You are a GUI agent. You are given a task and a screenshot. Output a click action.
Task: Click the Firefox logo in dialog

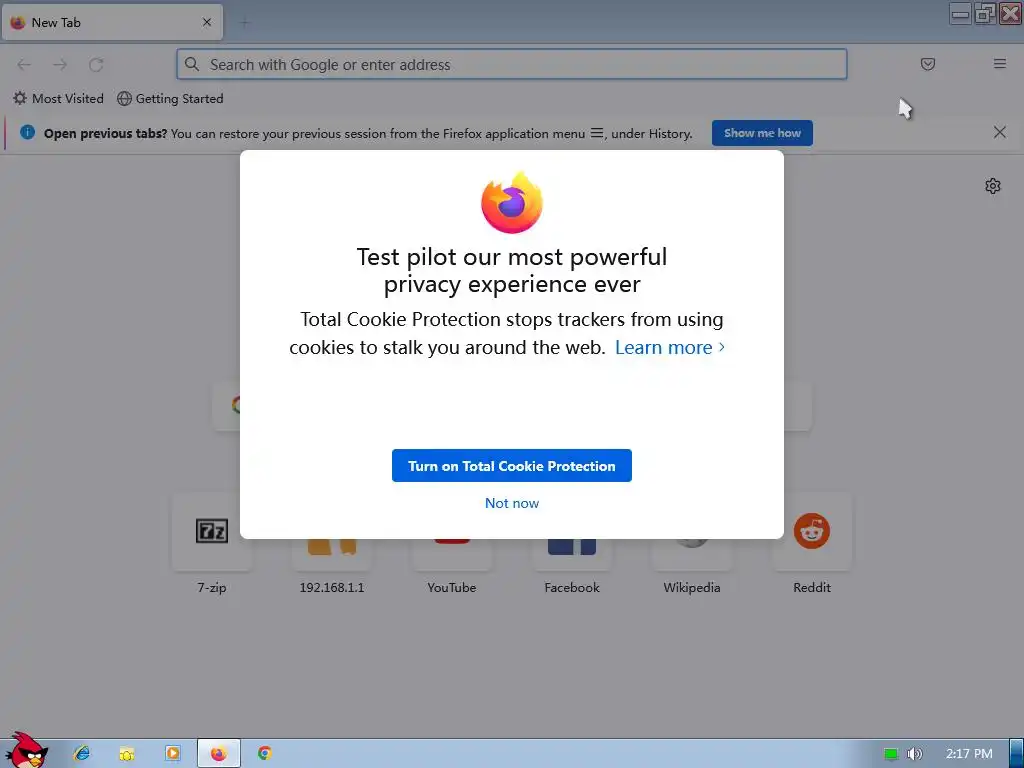click(x=512, y=202)
